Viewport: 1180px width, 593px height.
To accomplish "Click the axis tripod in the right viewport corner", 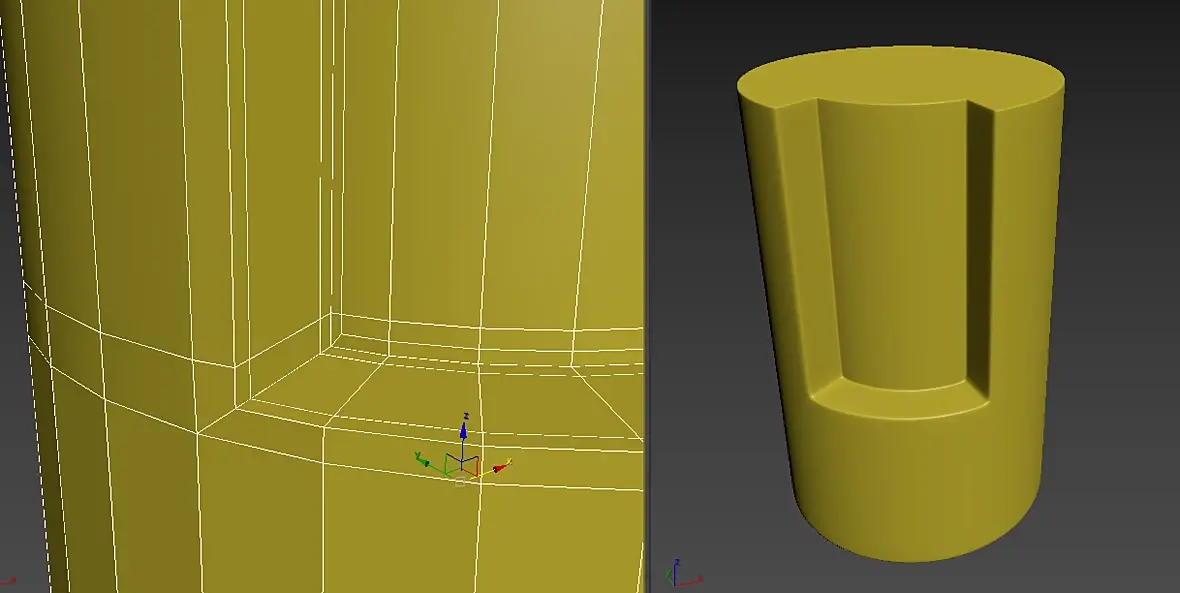I will (x=681, y=573).
